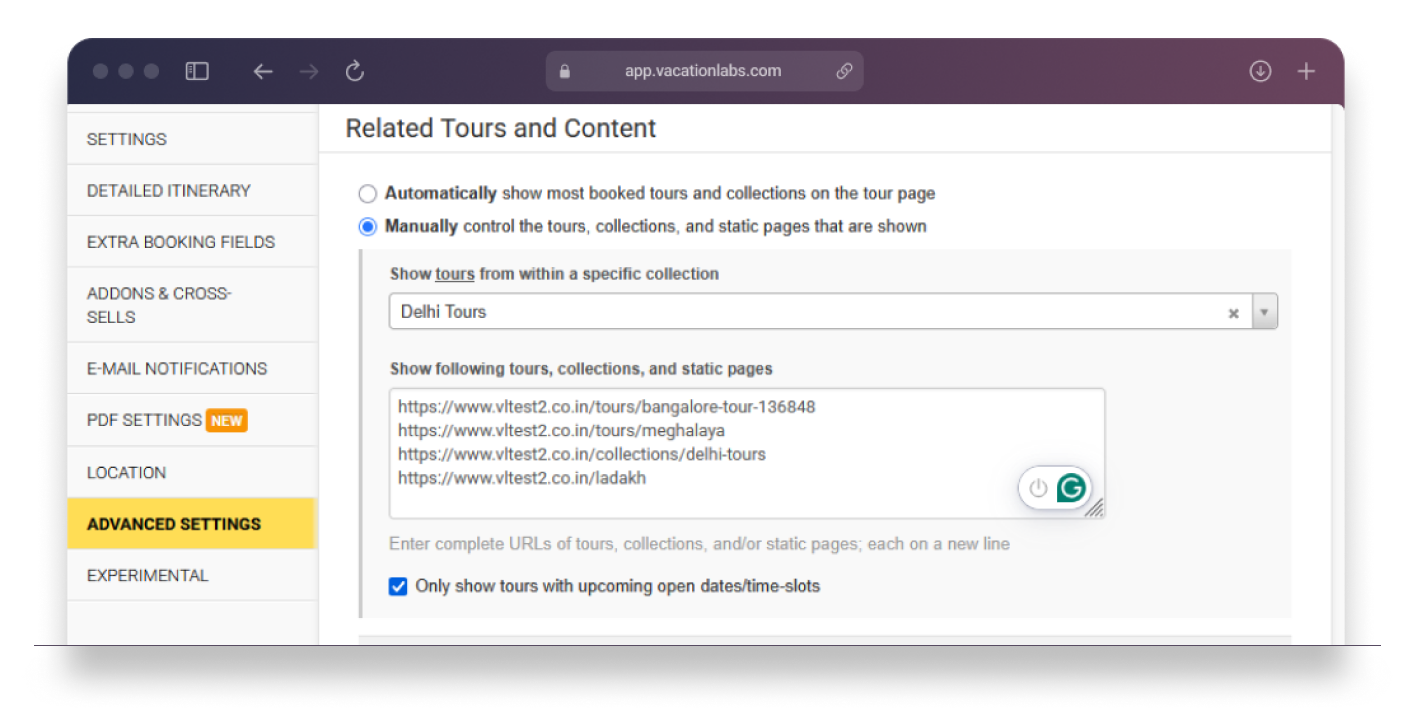The image size is (1415, 711).
Task: Select the Automatically show tours radio button
Action: pyautogui.click(x=368, y=194)
